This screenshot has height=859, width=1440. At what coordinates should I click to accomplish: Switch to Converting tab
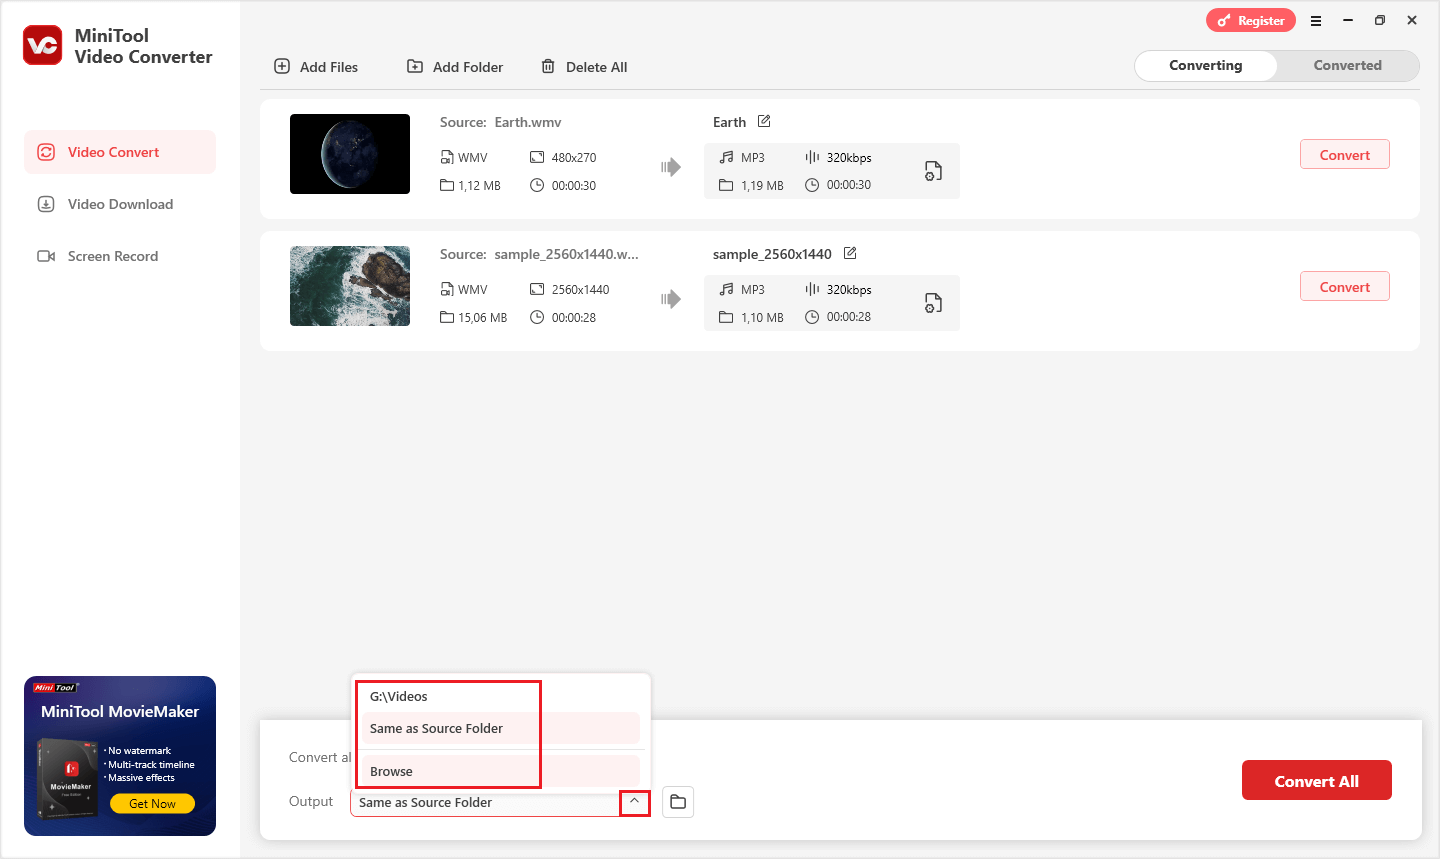point(1206,65)
